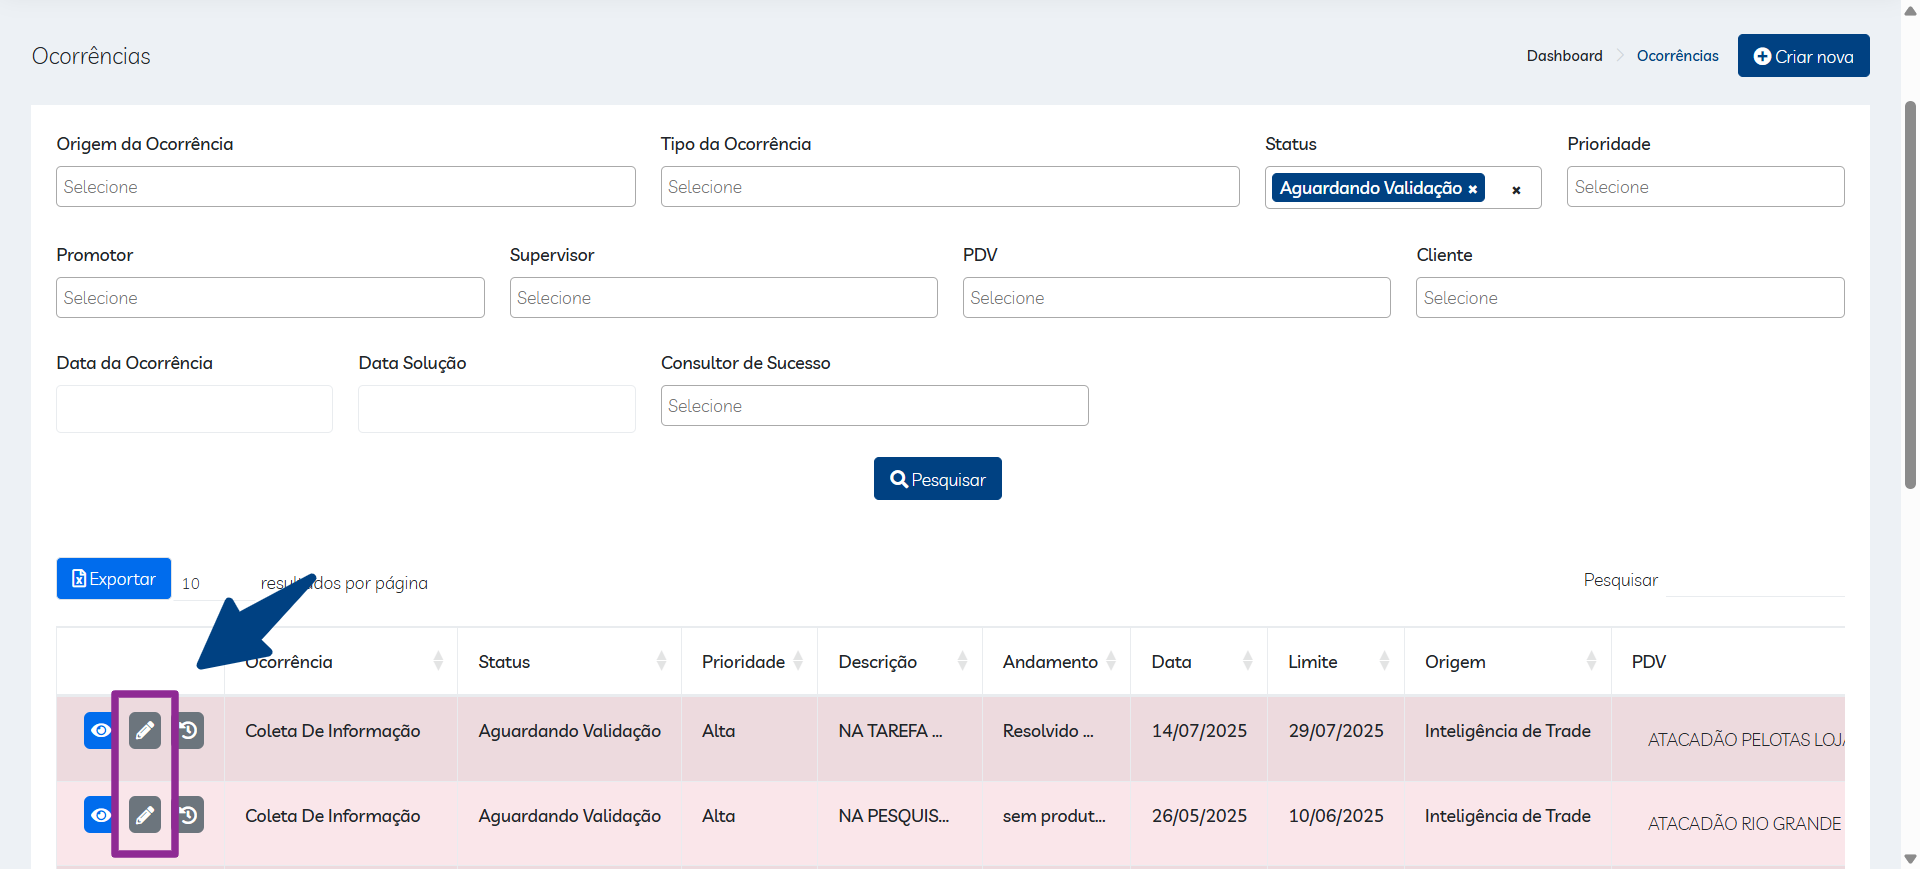Click the Data da Ocorrência date field

click(194, 409)
